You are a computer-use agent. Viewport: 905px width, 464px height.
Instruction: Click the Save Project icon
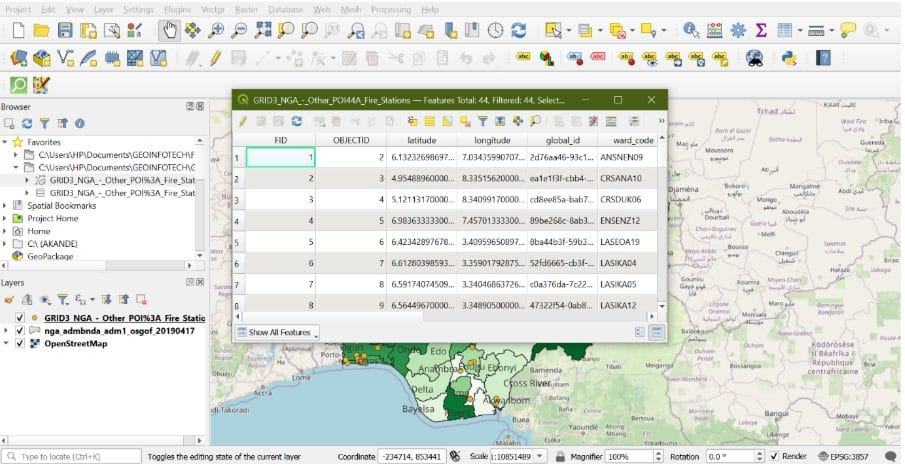tap(64, 31)
